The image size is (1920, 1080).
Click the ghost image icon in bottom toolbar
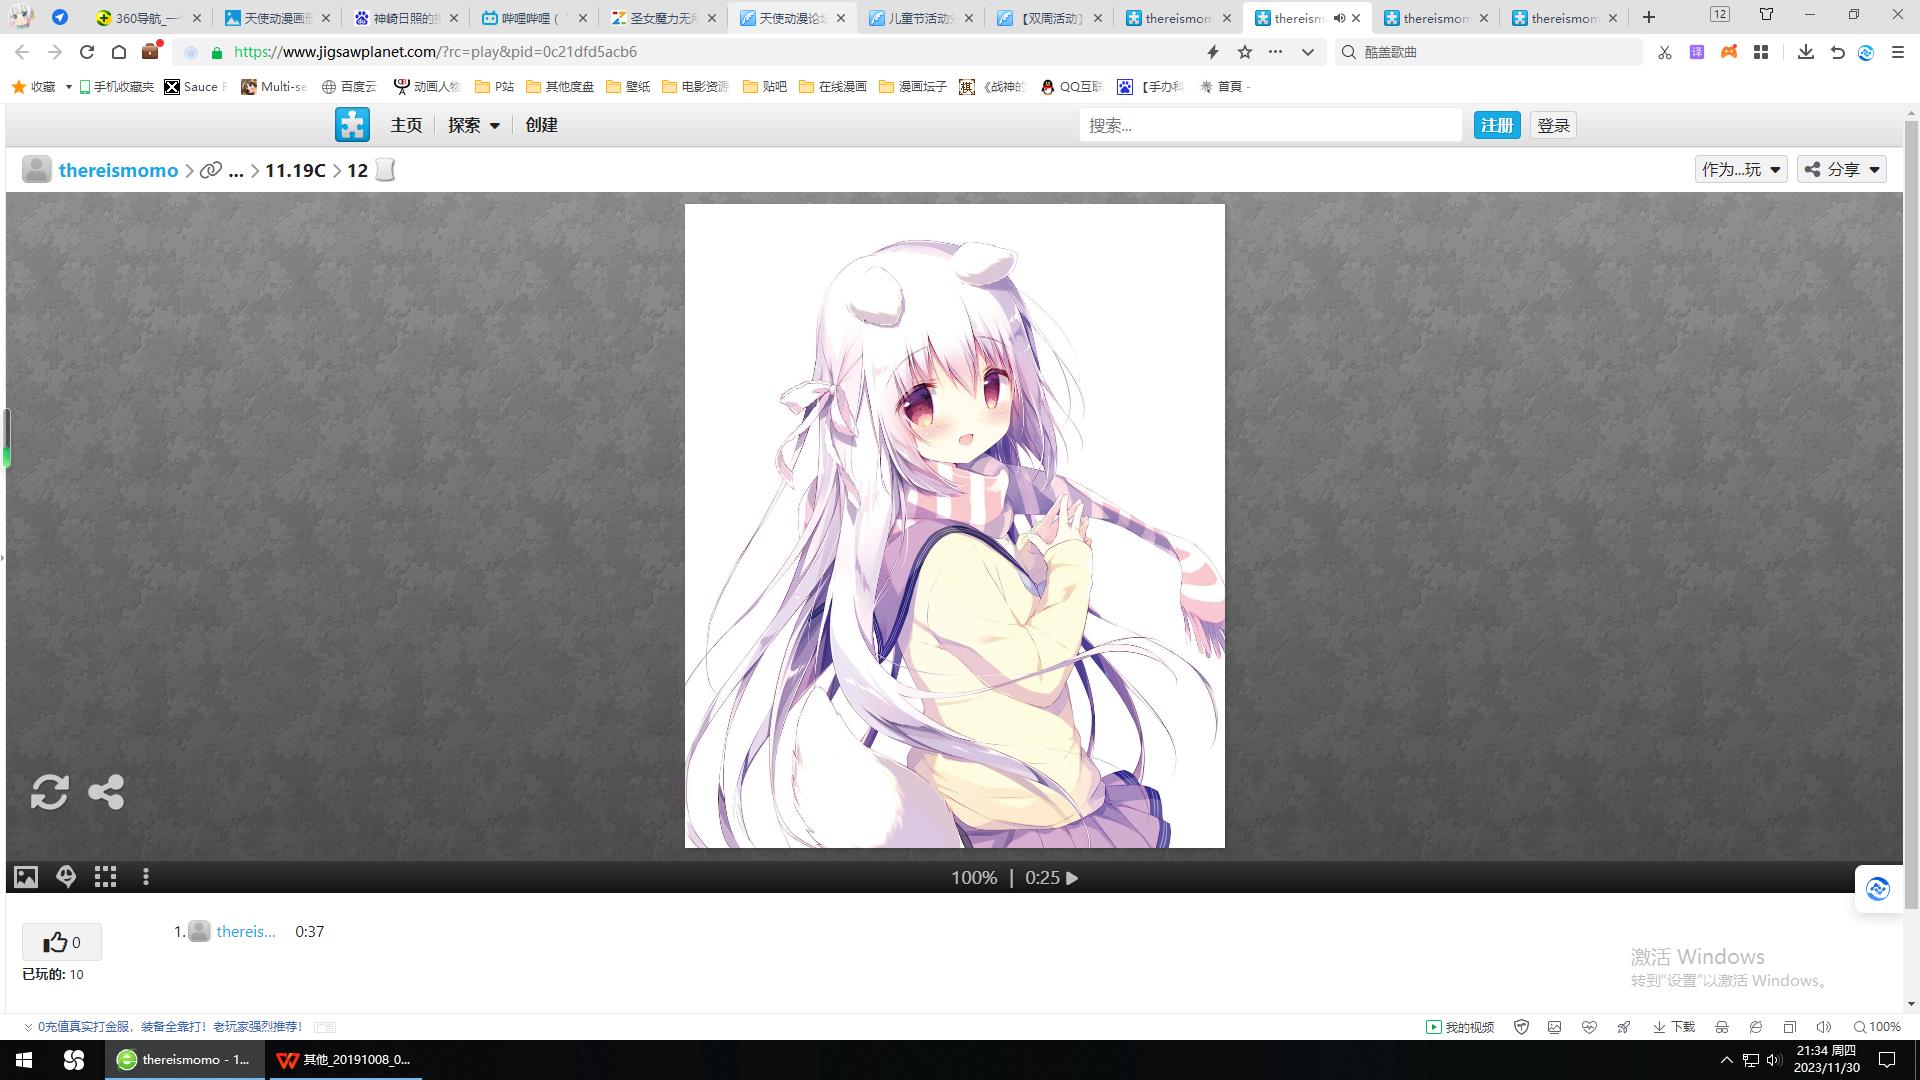66,877
